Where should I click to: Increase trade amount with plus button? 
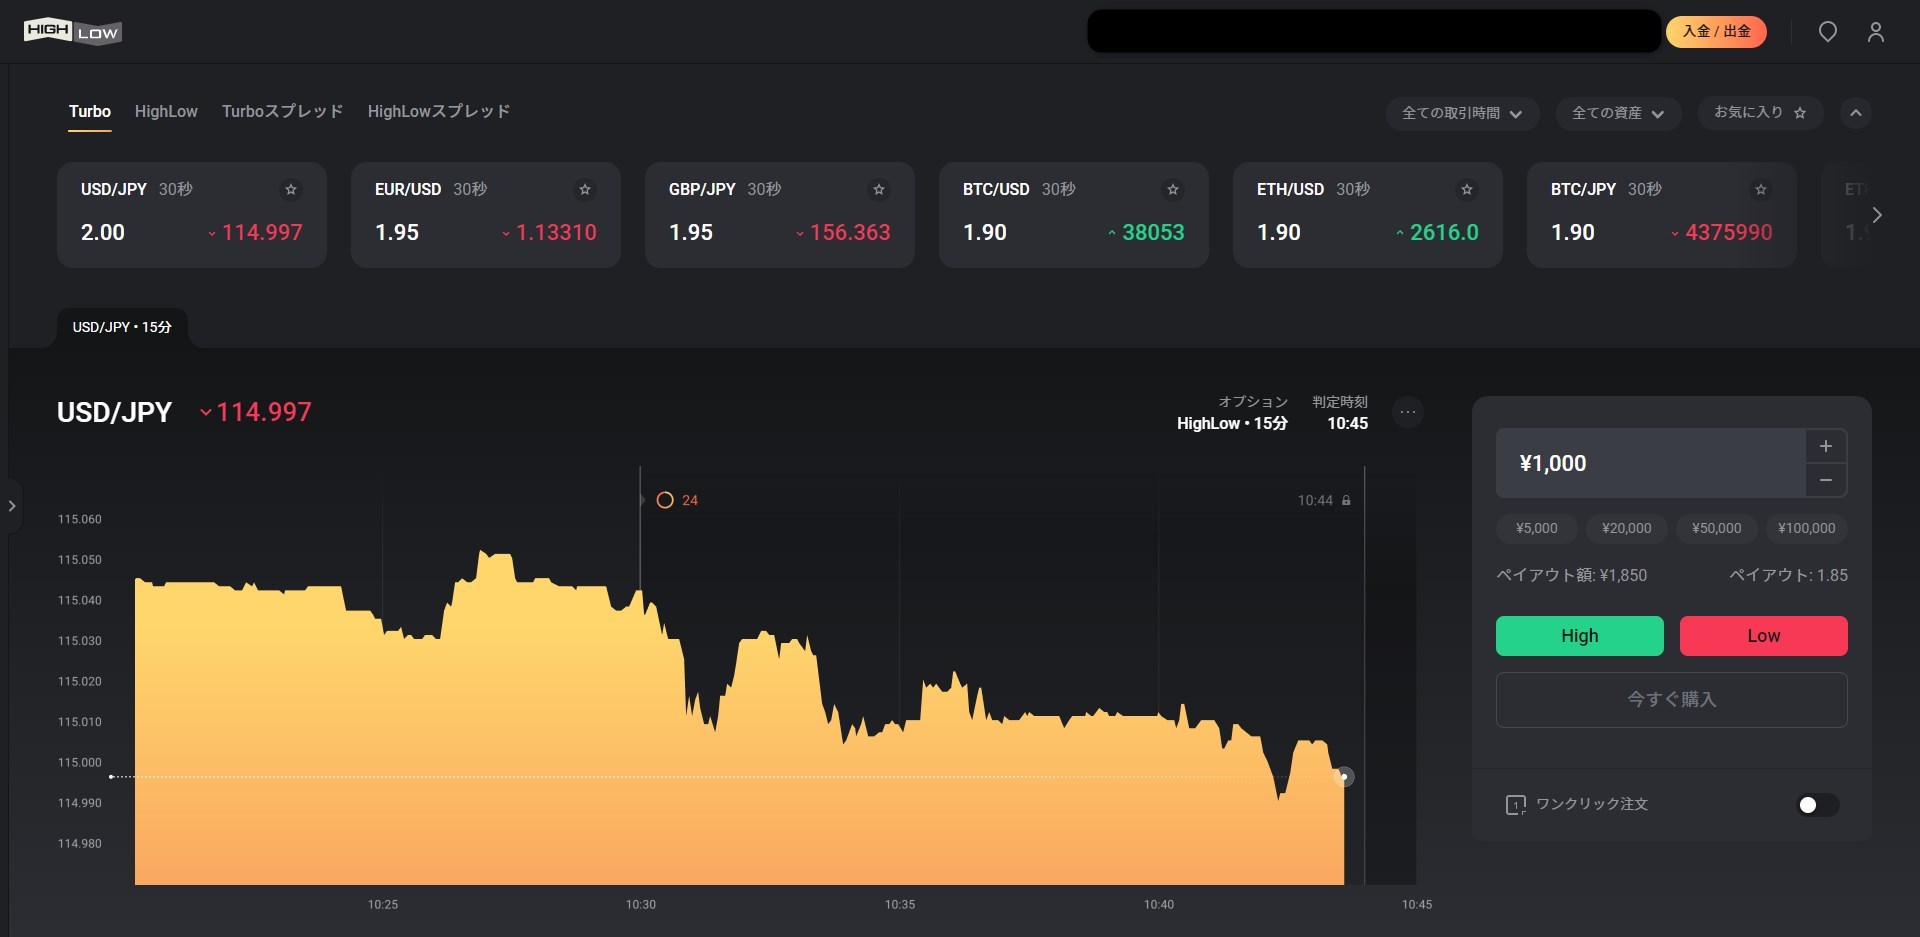[1825, 446]
